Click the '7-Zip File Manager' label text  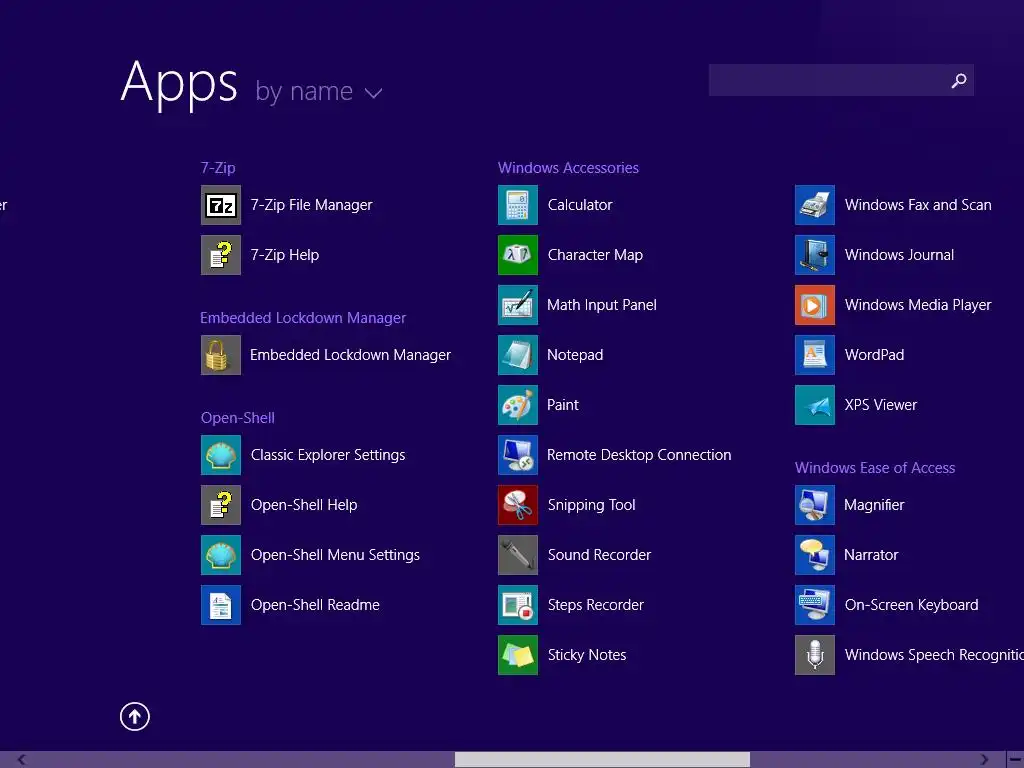tap(312, 205)
